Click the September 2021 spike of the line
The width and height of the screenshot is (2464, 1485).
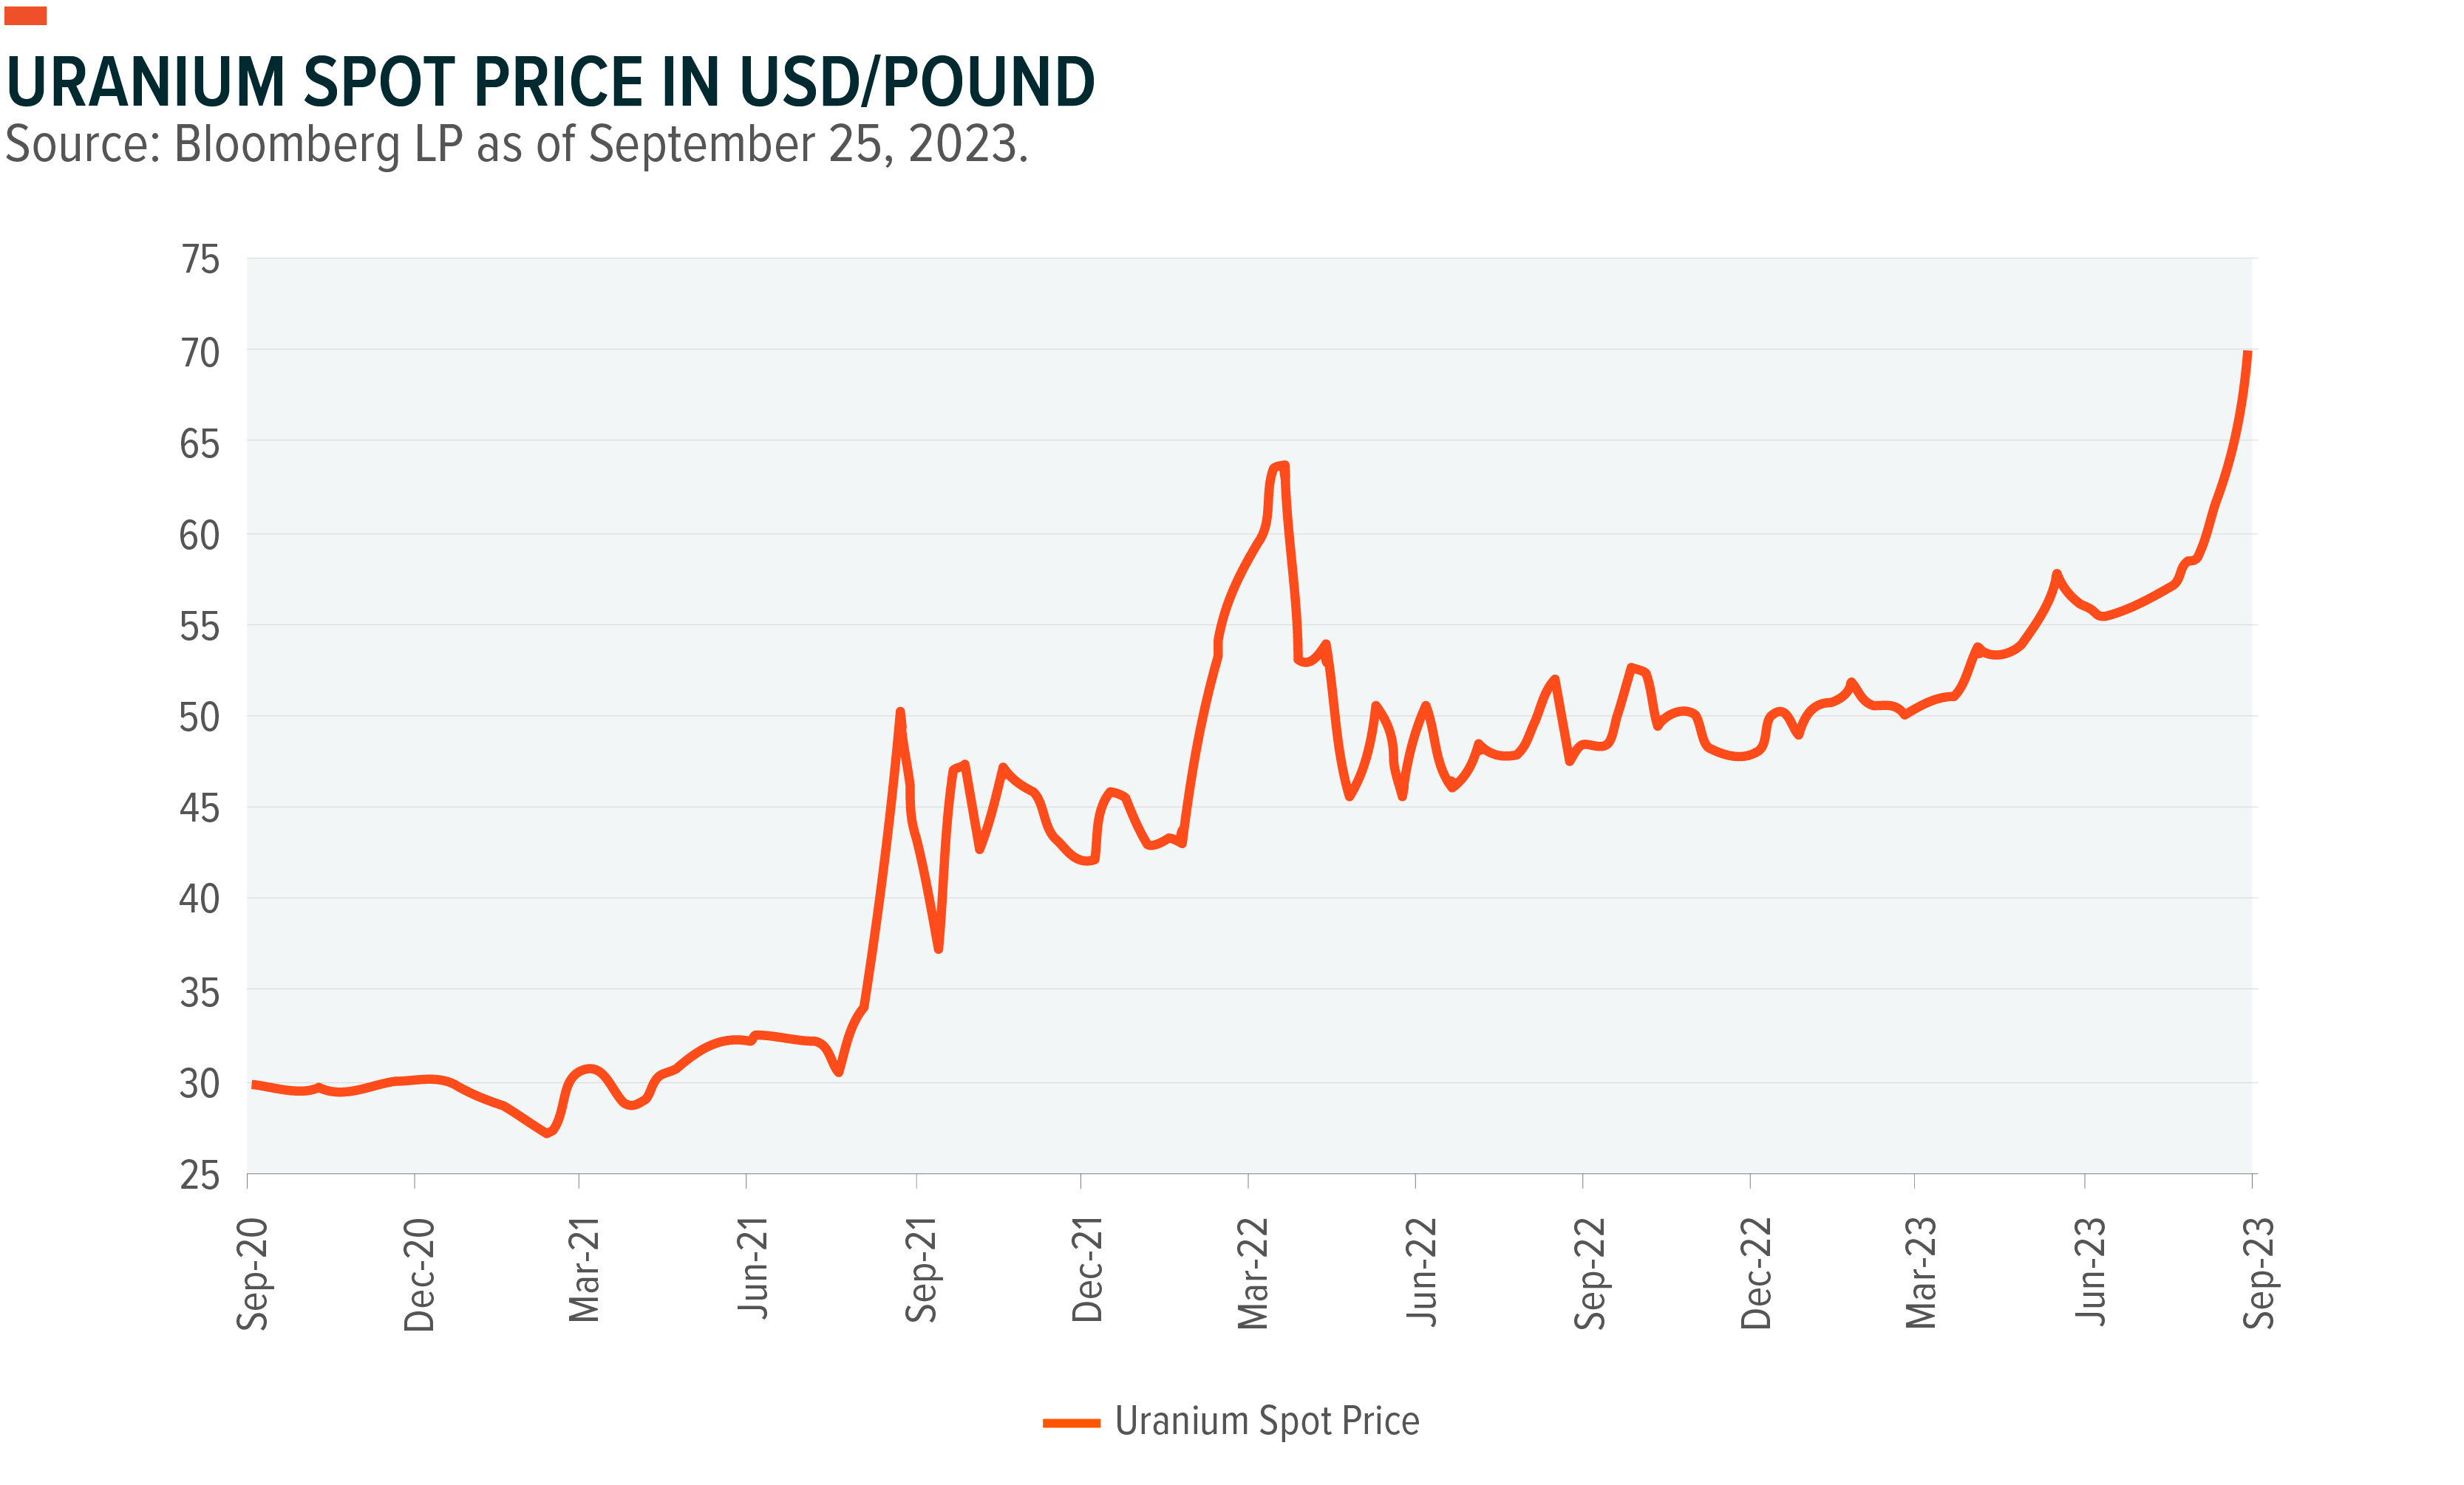[900, 712]
